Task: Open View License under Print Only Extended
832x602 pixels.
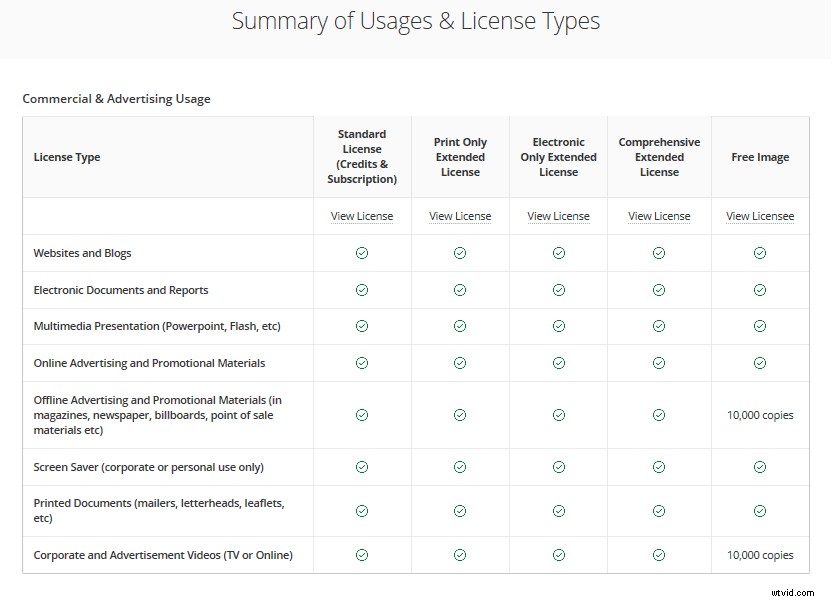Action: pos(460,216)
